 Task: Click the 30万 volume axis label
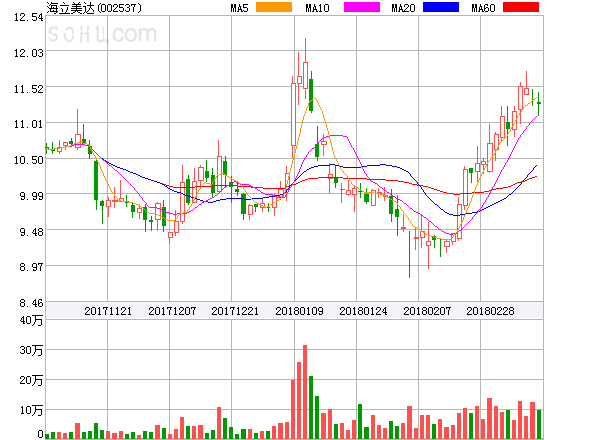[x=31, y=350]
